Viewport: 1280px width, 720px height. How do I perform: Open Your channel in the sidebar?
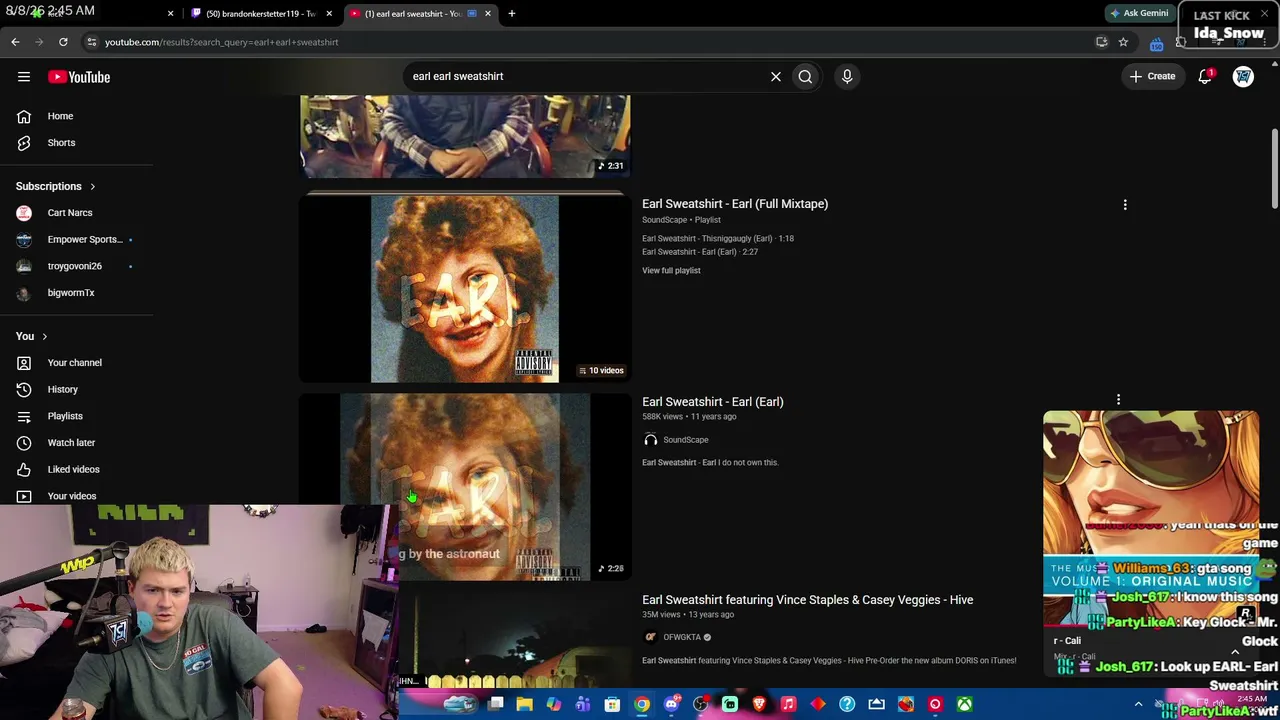[77, 363]
